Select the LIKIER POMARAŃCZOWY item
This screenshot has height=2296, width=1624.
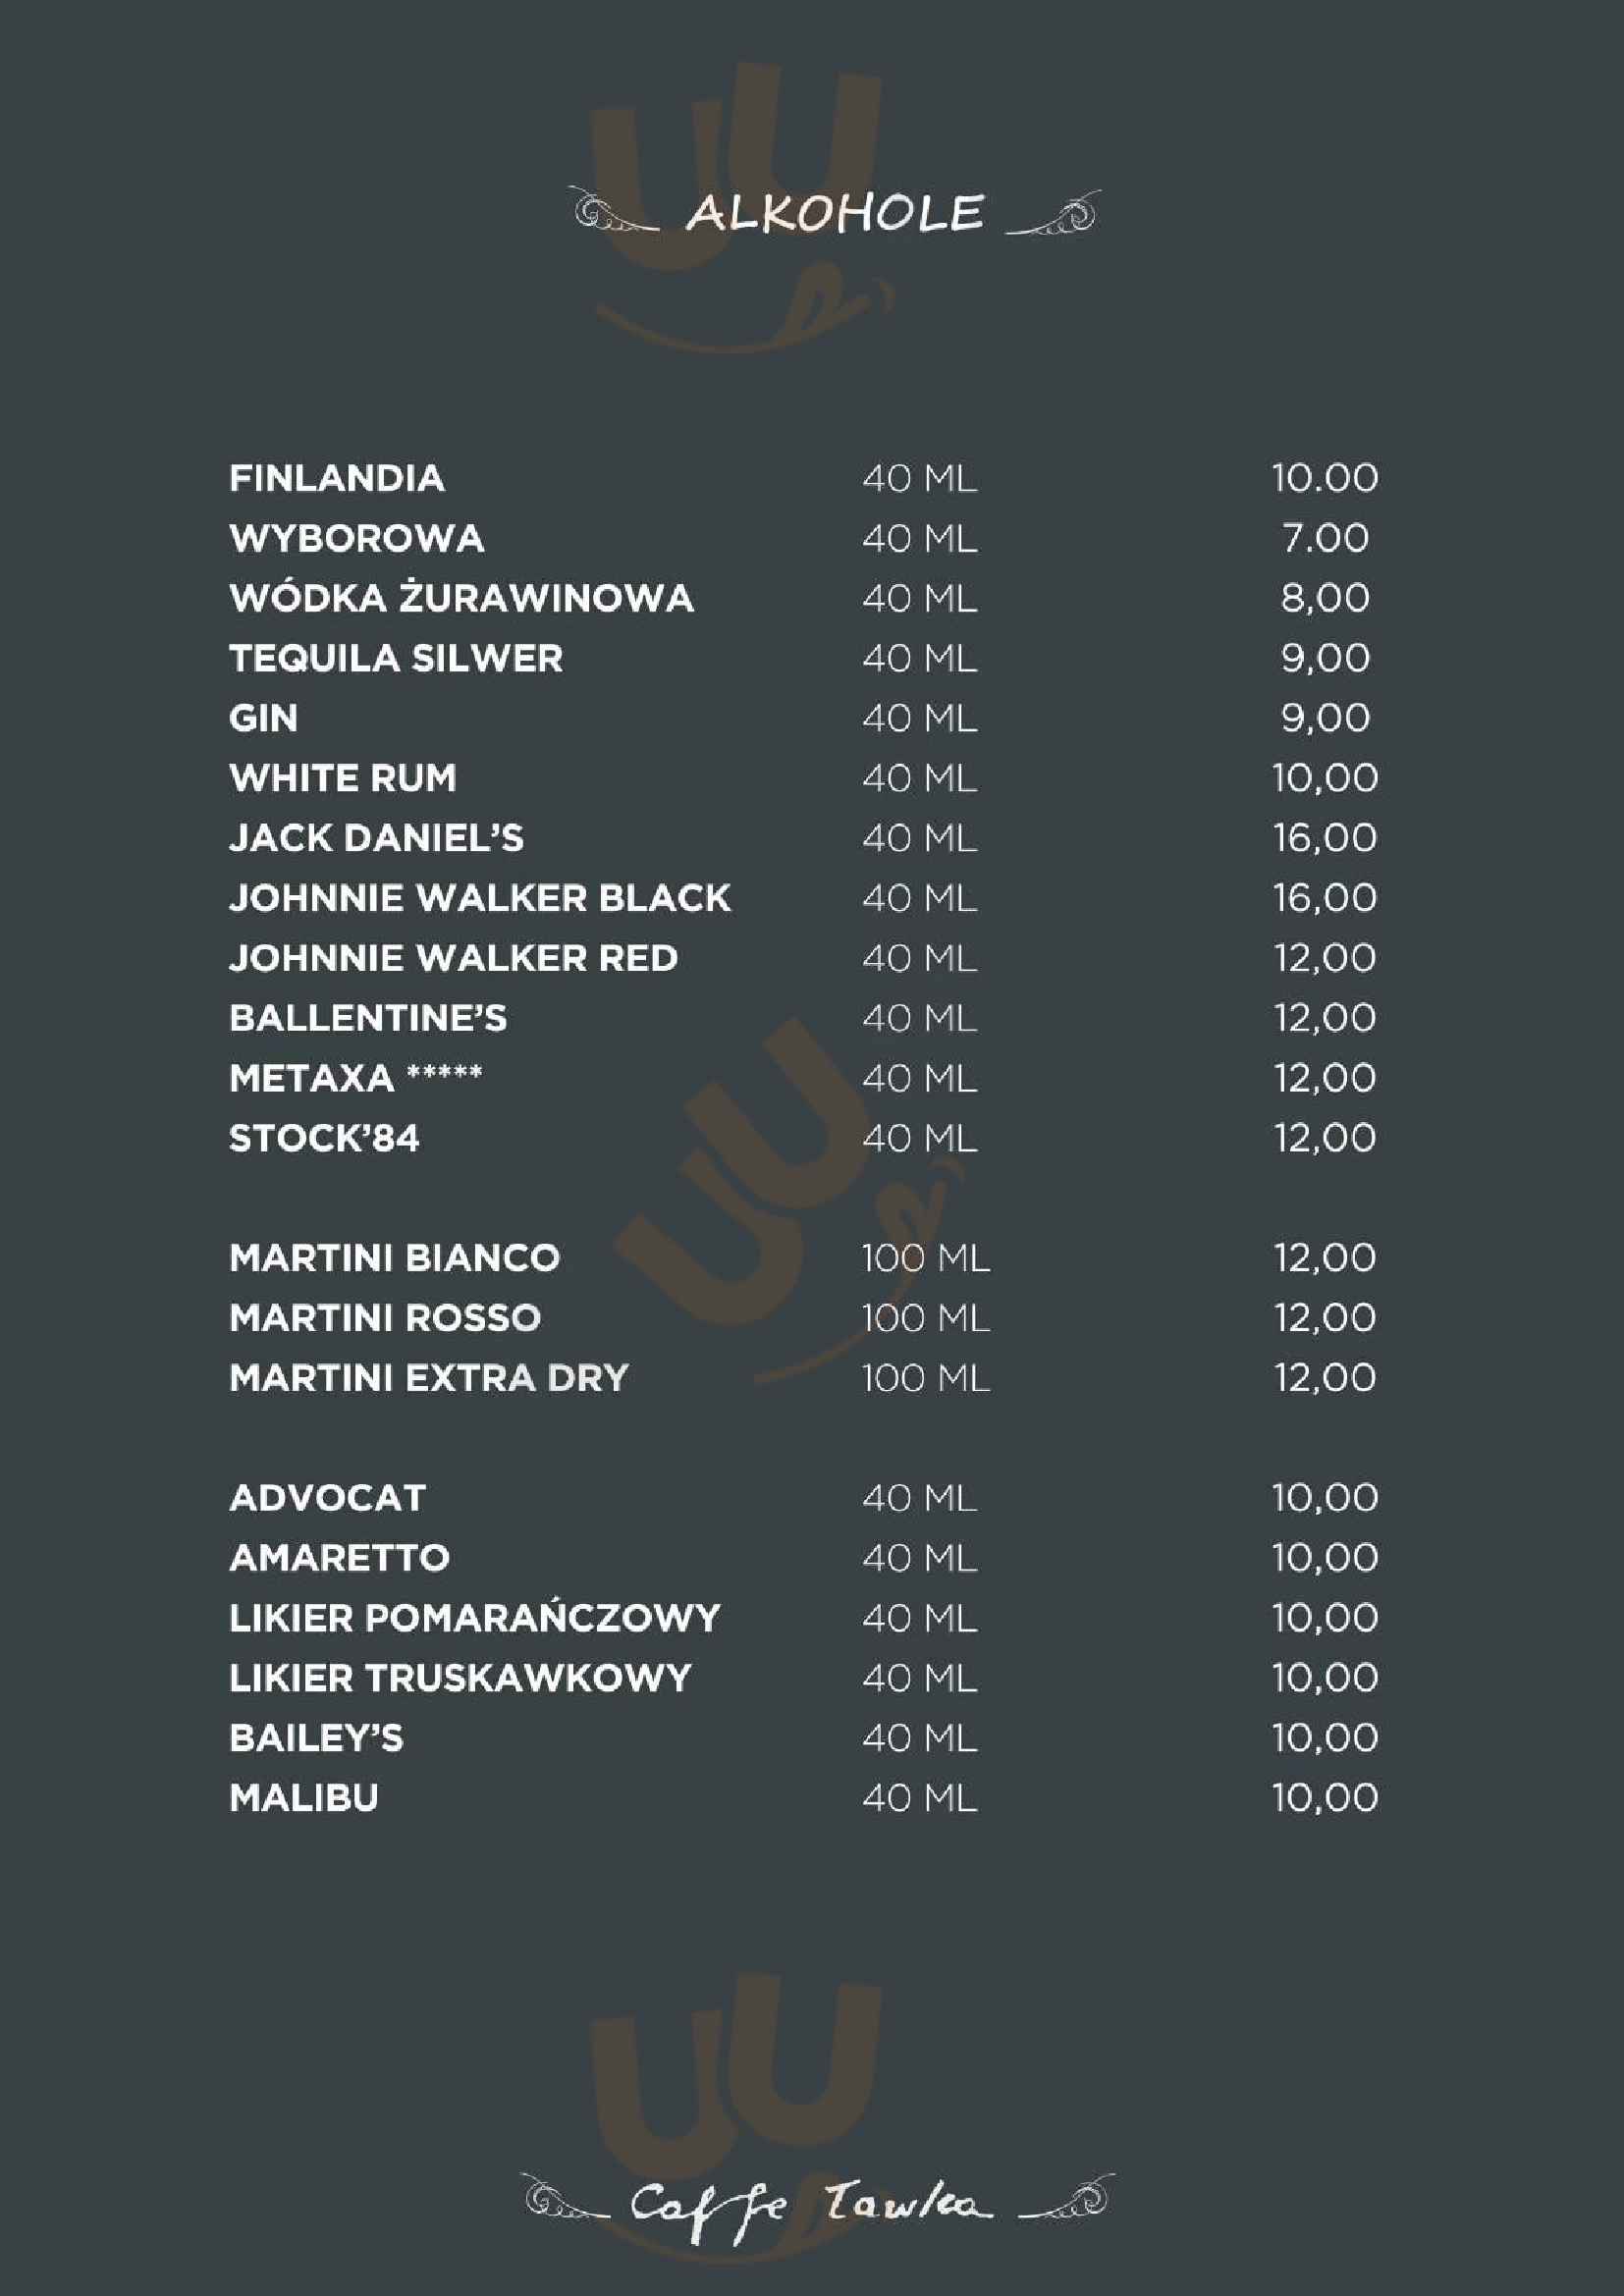point(474,1618)
